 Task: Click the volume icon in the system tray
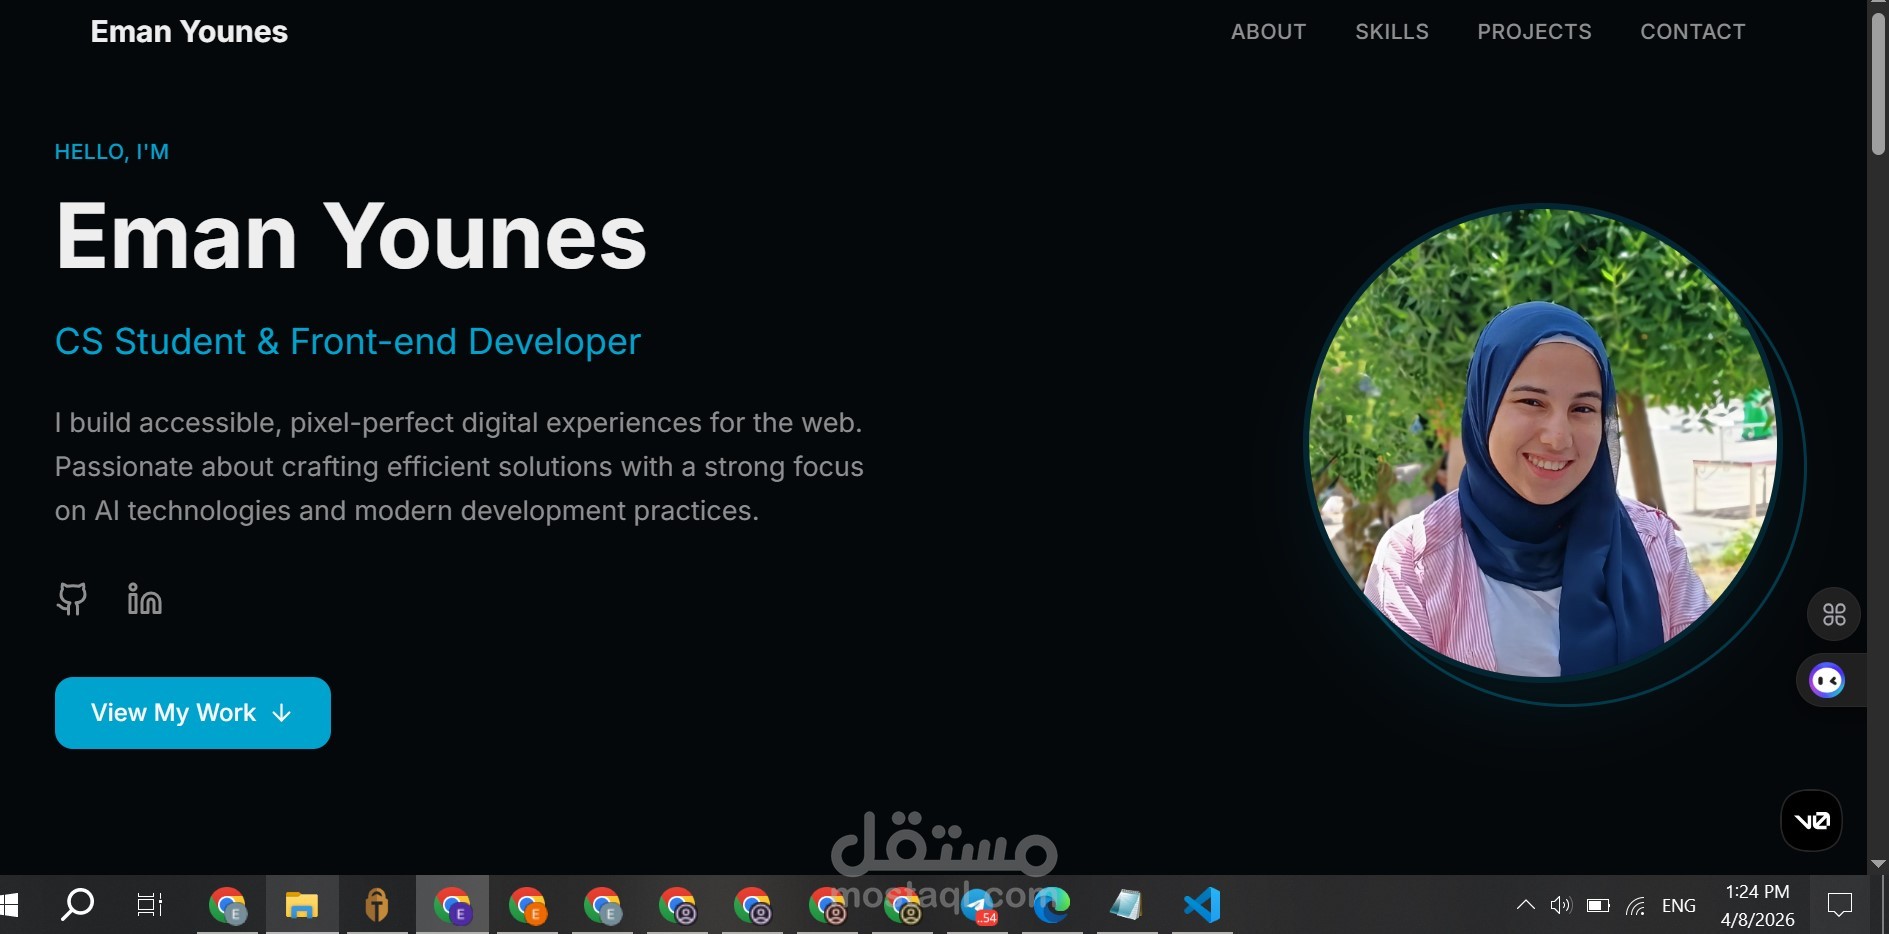[x=1560, y=905]
